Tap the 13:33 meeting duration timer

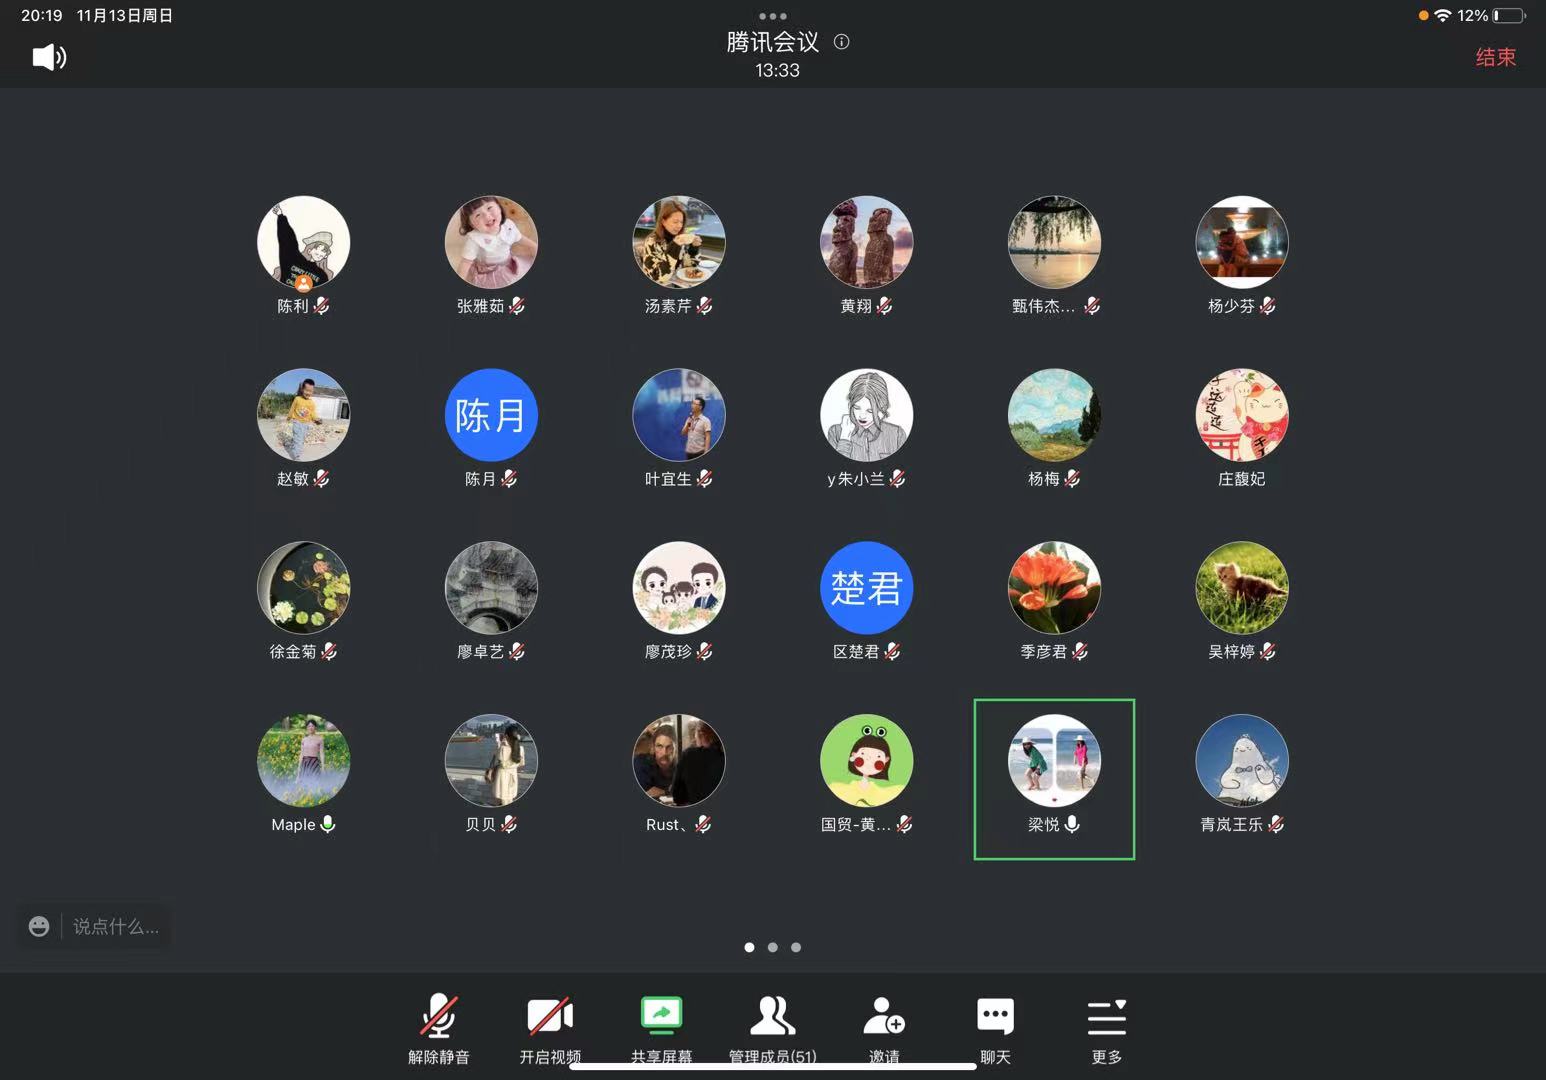click(x=777, y=70)
